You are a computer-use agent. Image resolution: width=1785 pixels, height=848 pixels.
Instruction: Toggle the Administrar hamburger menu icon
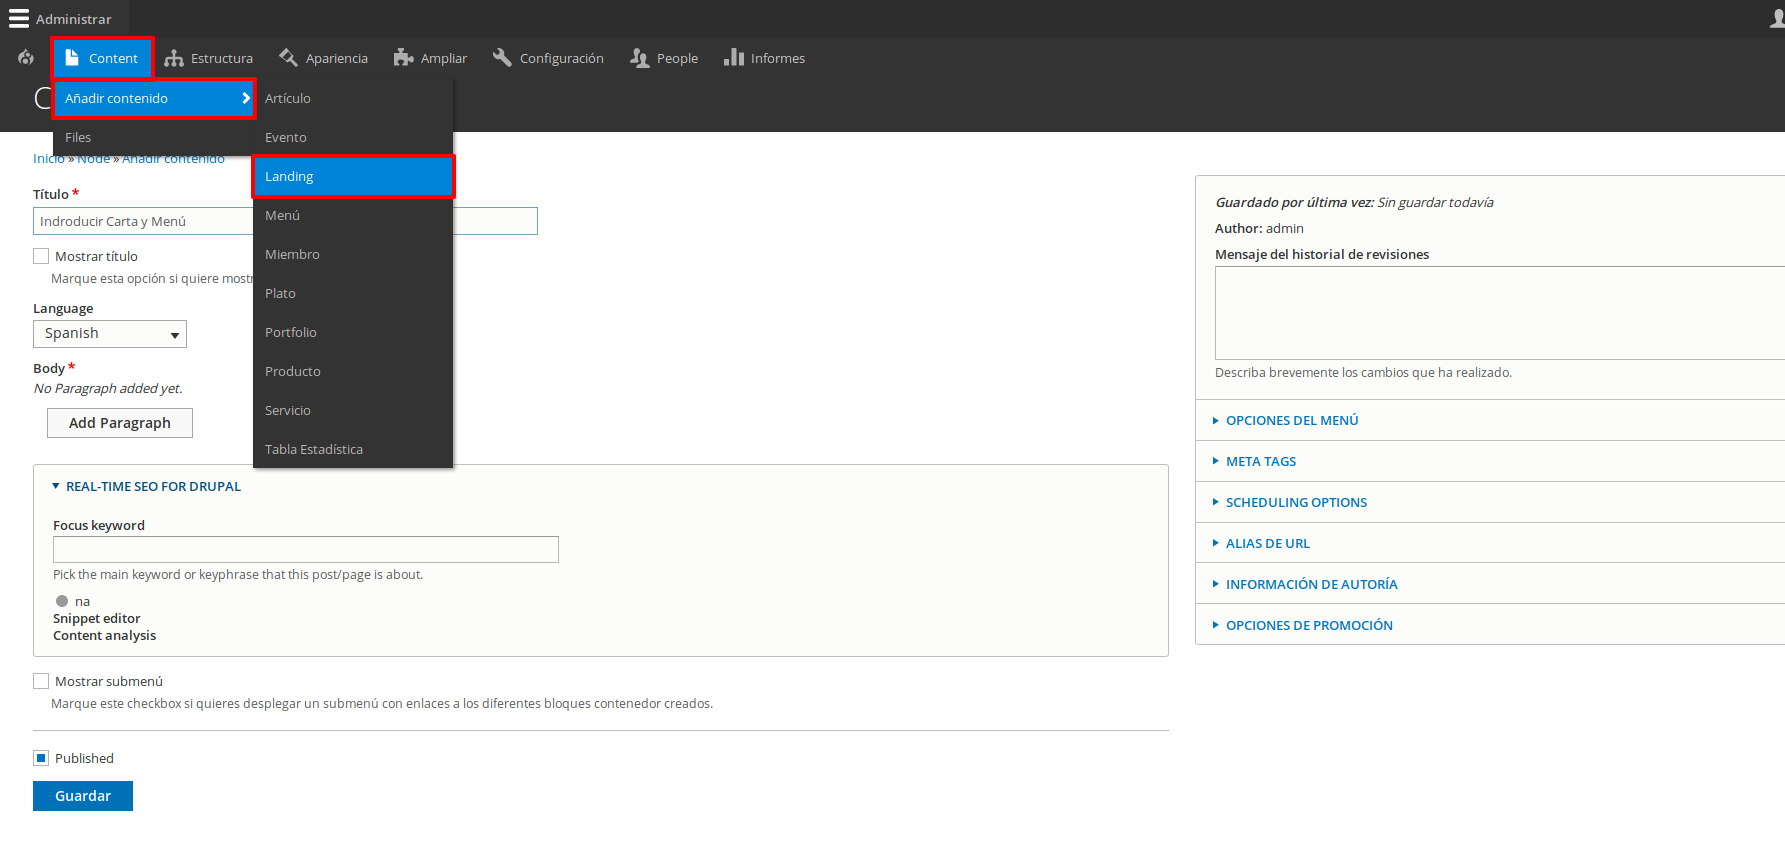pyautogui.click(x=19, y=19)
